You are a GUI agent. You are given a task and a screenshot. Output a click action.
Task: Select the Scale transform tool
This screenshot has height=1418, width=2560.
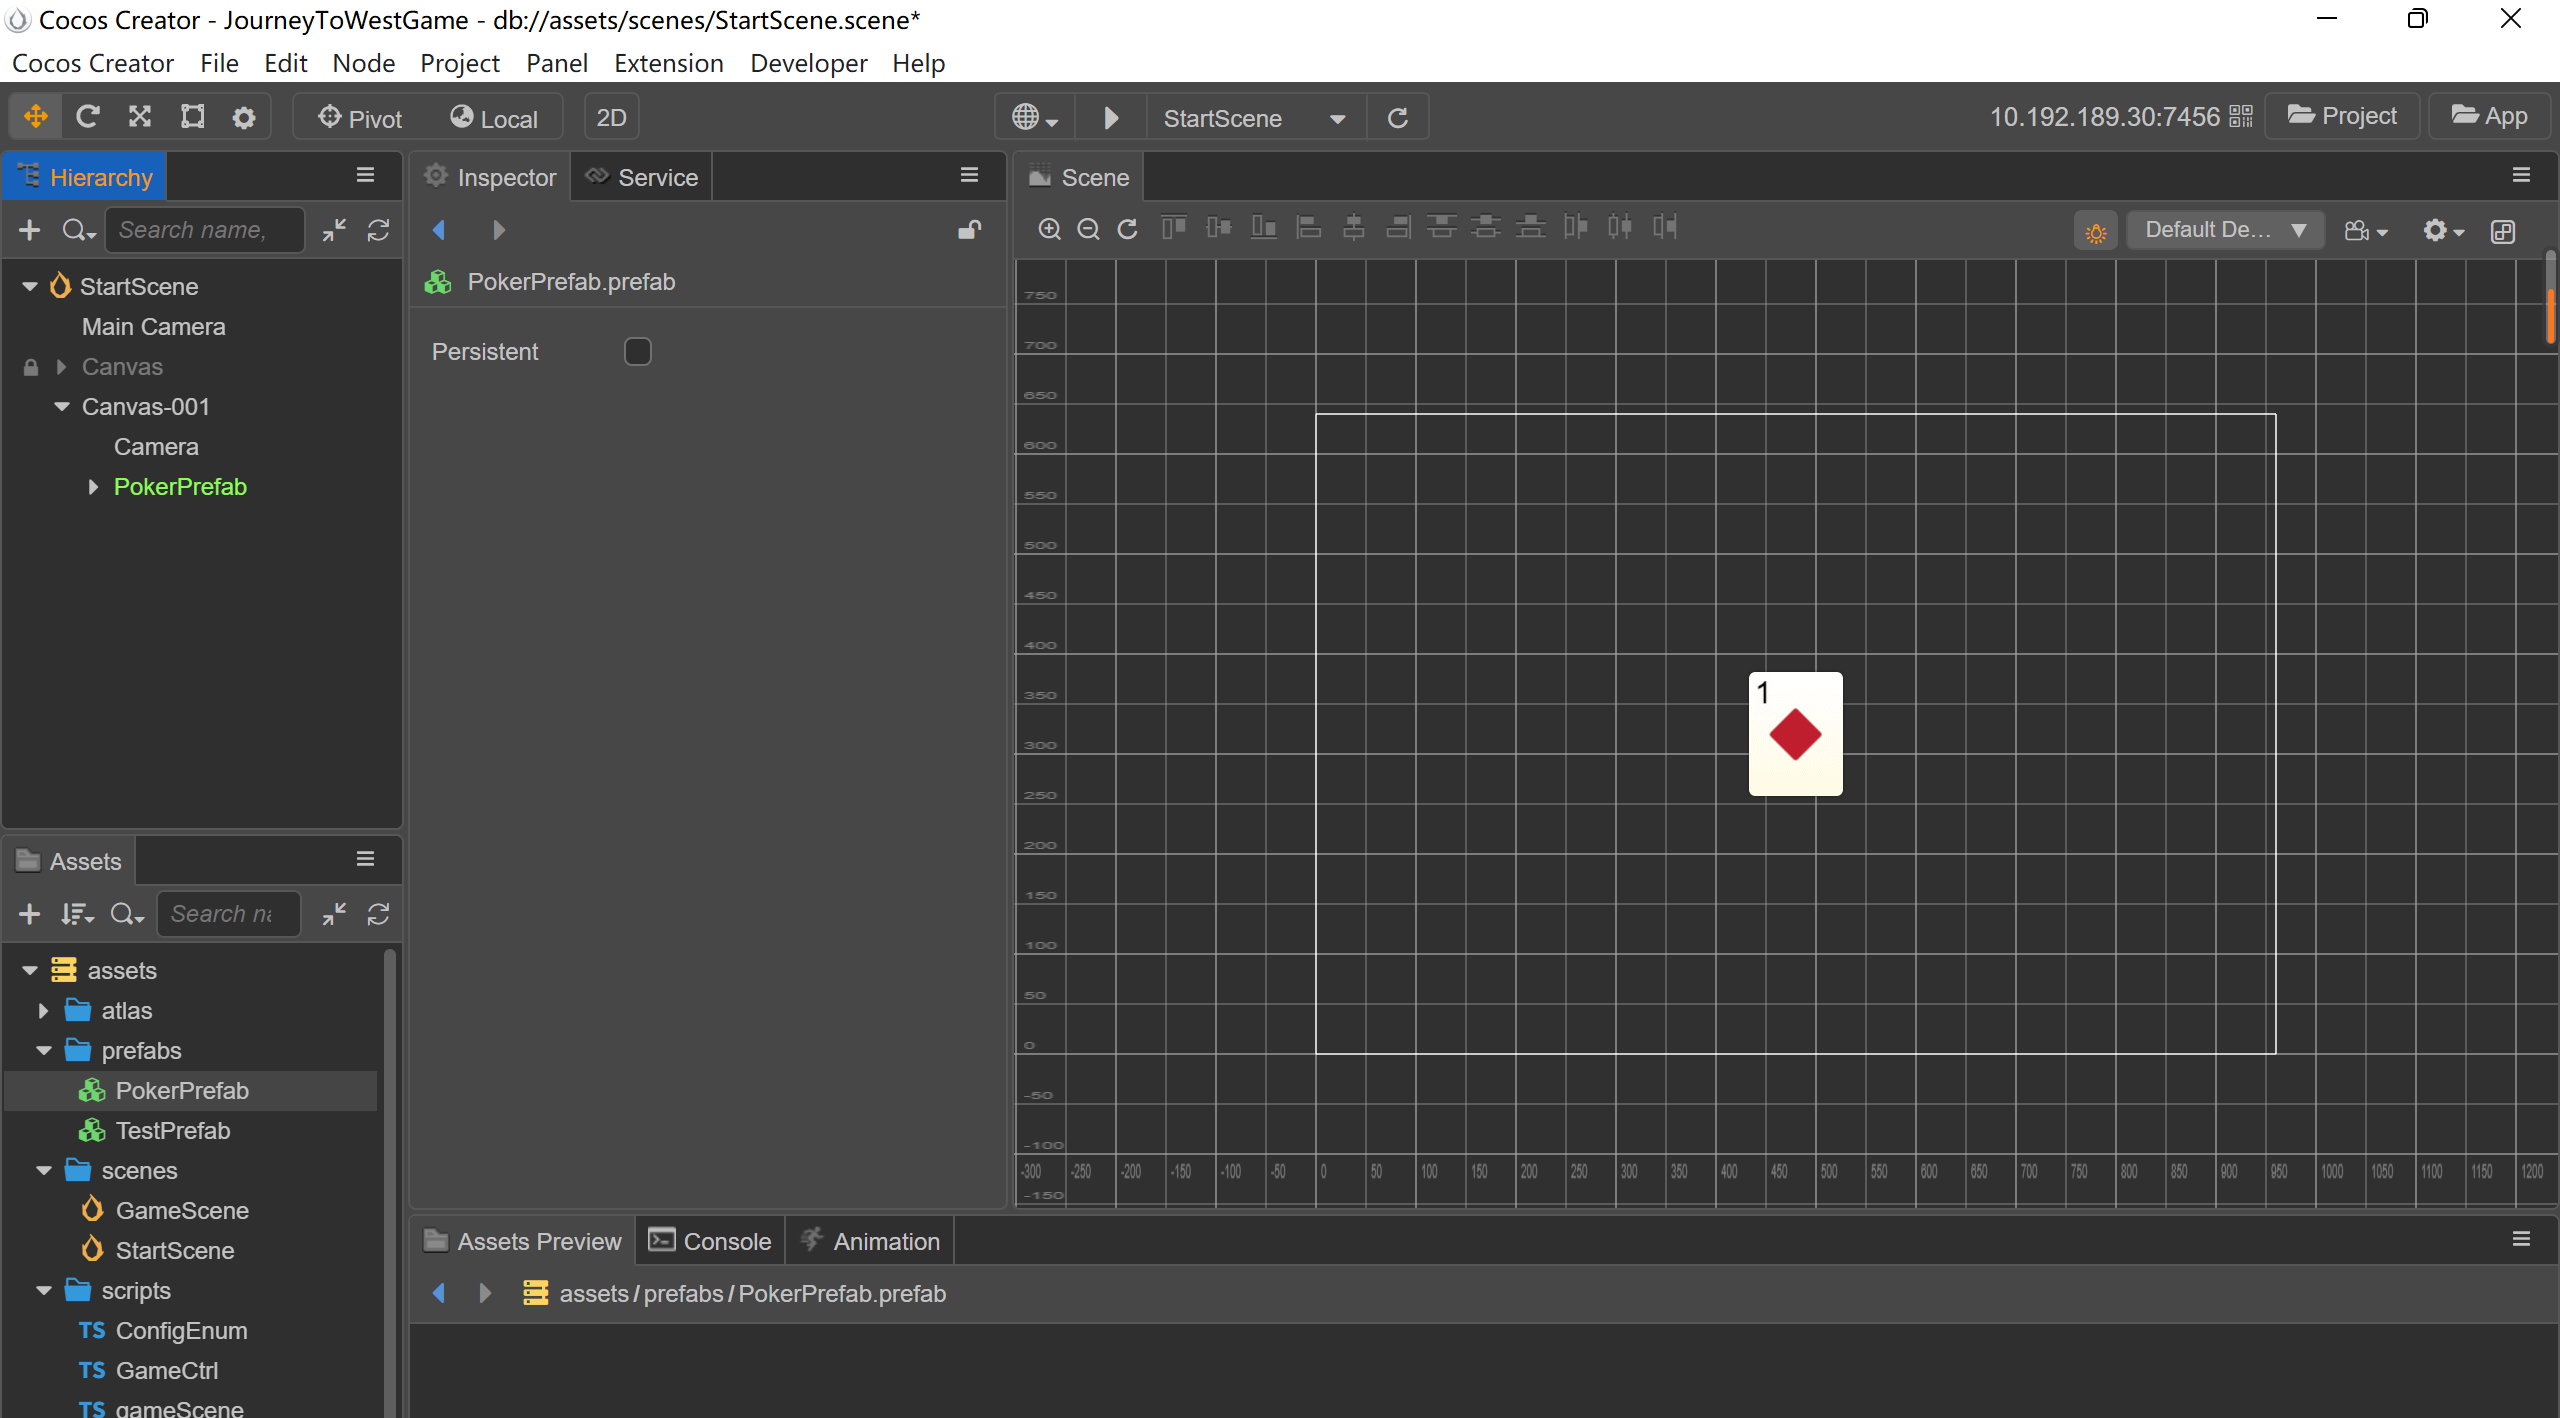140,117
